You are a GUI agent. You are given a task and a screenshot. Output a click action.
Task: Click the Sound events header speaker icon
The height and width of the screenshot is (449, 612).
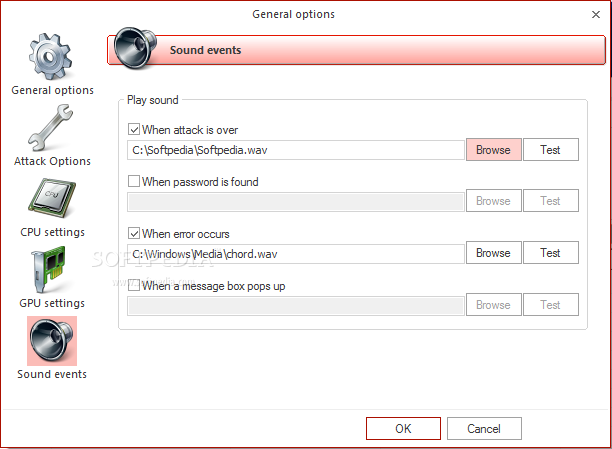click(x=135, y=48)
